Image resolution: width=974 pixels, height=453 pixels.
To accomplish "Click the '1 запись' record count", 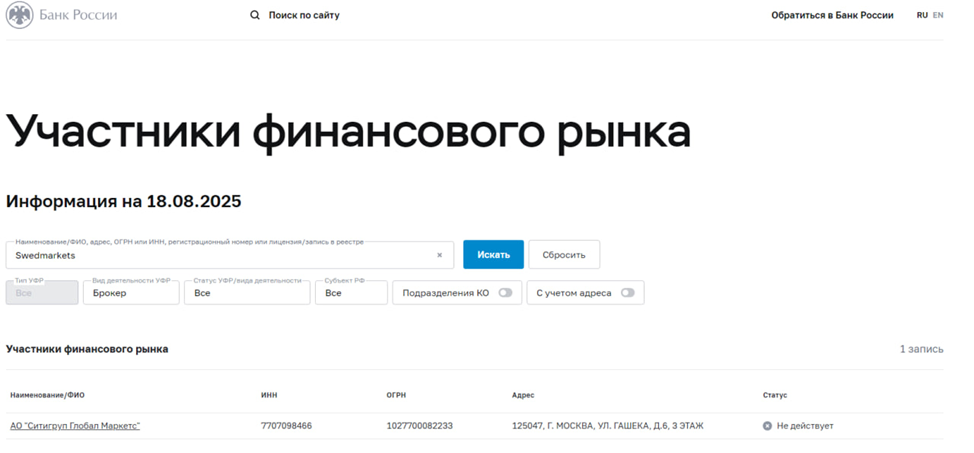I will [922, 349].
